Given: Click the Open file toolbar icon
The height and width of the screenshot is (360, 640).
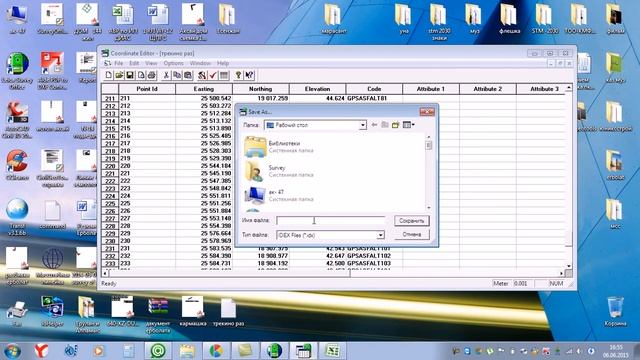Looking at the screenshot, I should [119, 75].
